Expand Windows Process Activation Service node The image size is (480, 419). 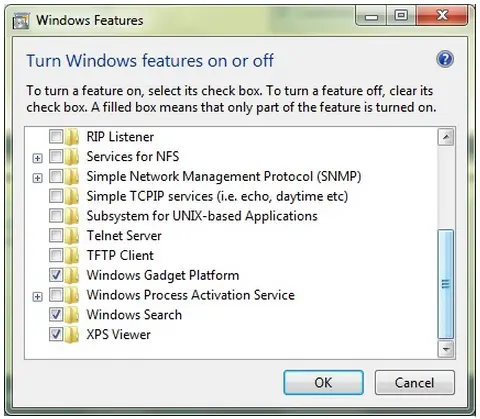38,297
